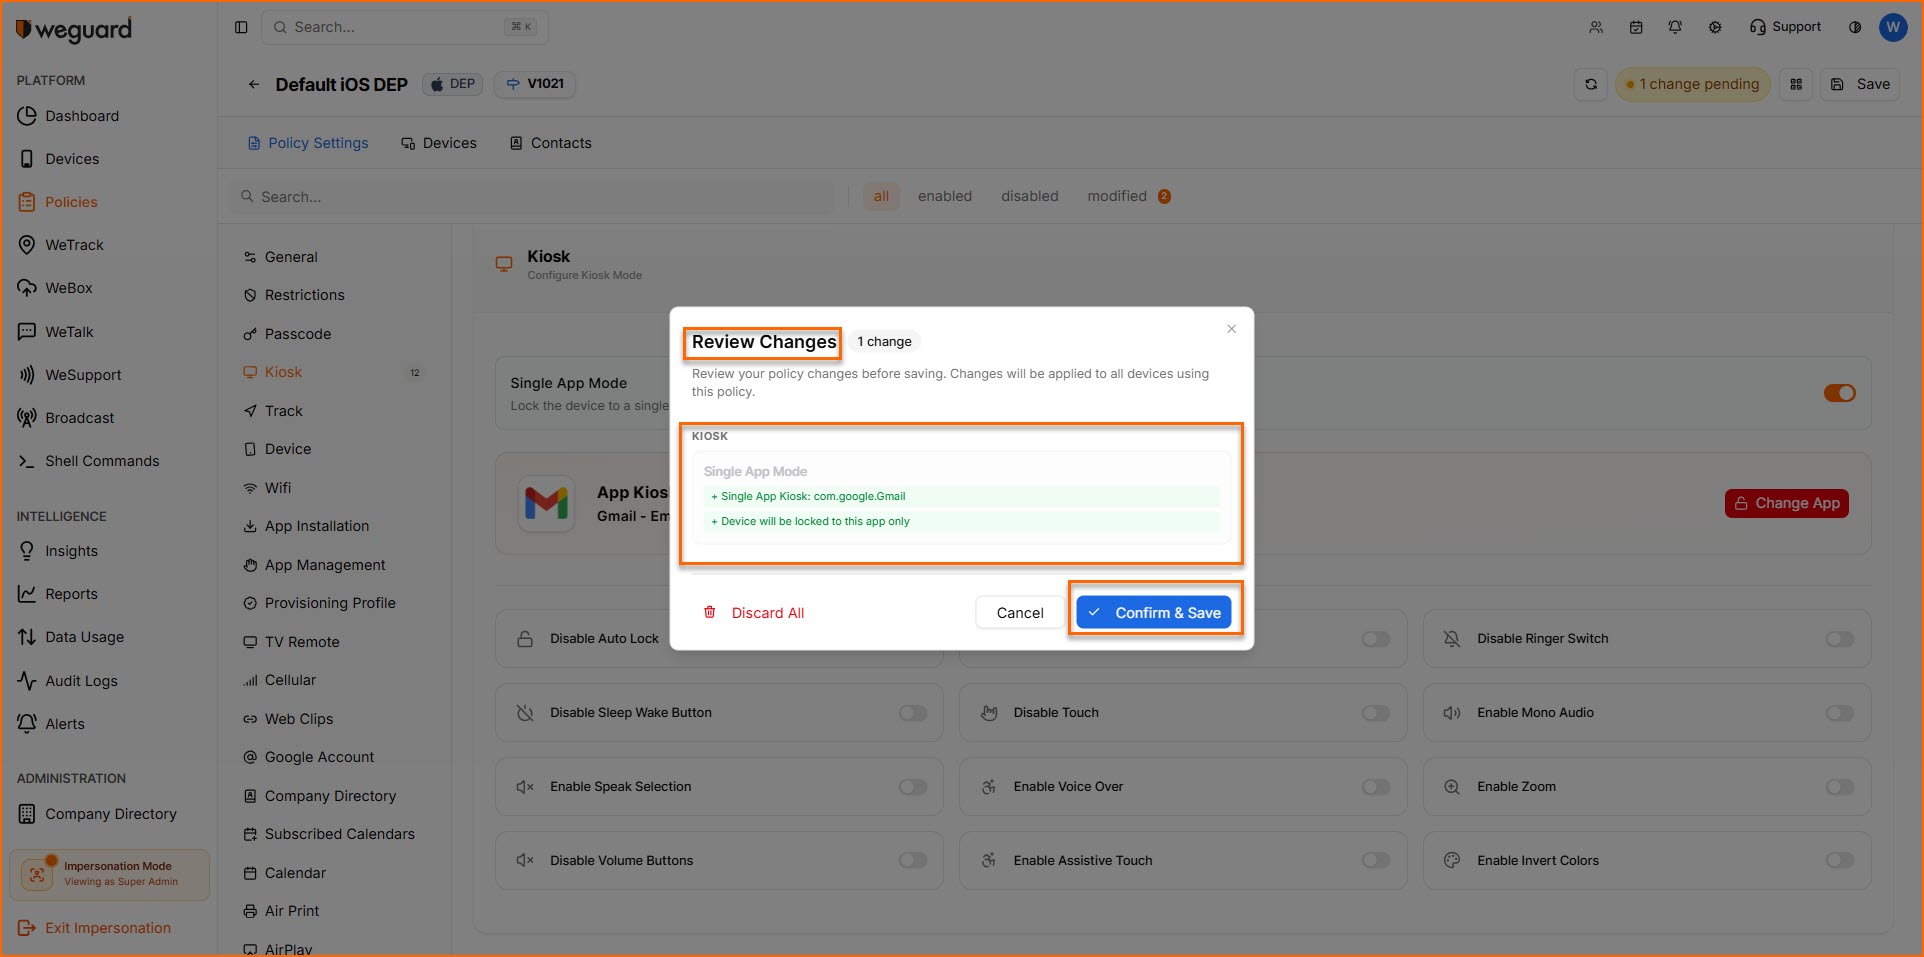
Task: Enable Disable Ringer Switch toggle
Action: (x=1839, y=639)
